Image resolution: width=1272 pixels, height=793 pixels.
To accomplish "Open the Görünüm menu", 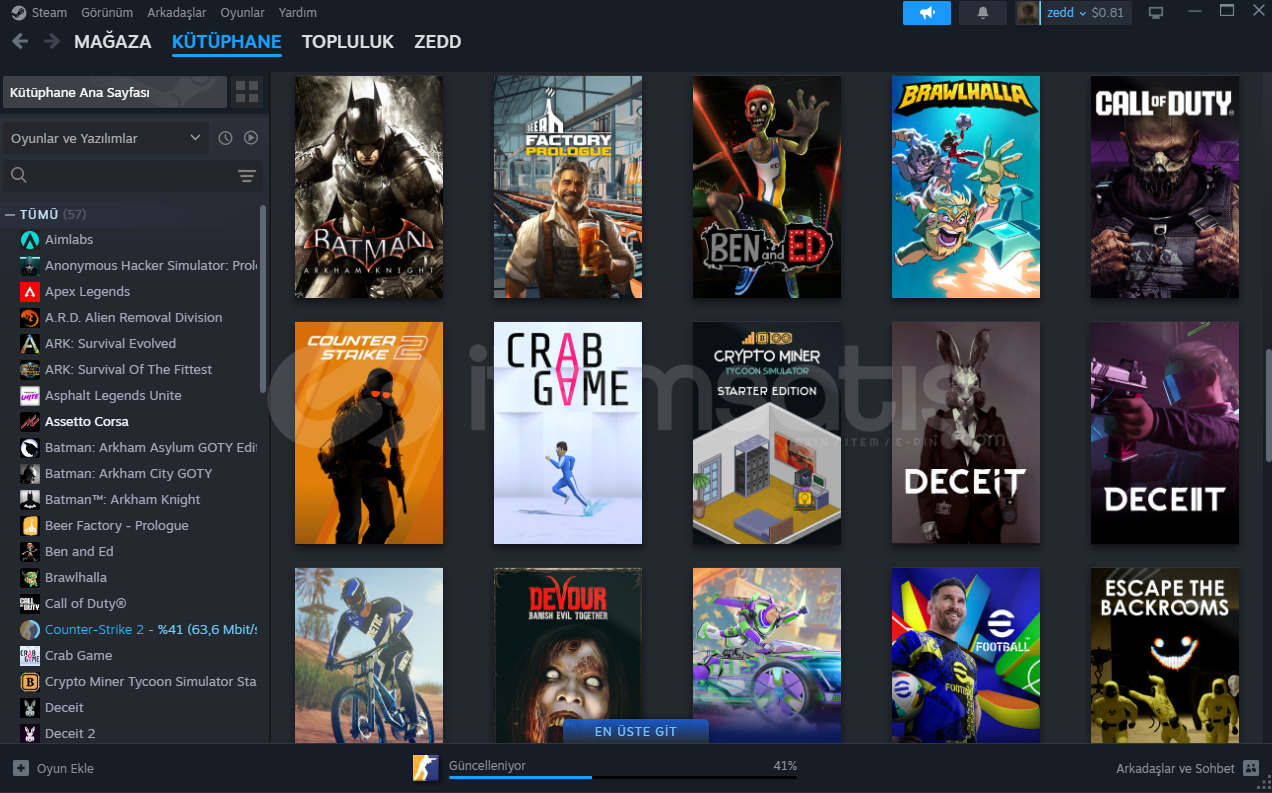I will click(105, 13).
